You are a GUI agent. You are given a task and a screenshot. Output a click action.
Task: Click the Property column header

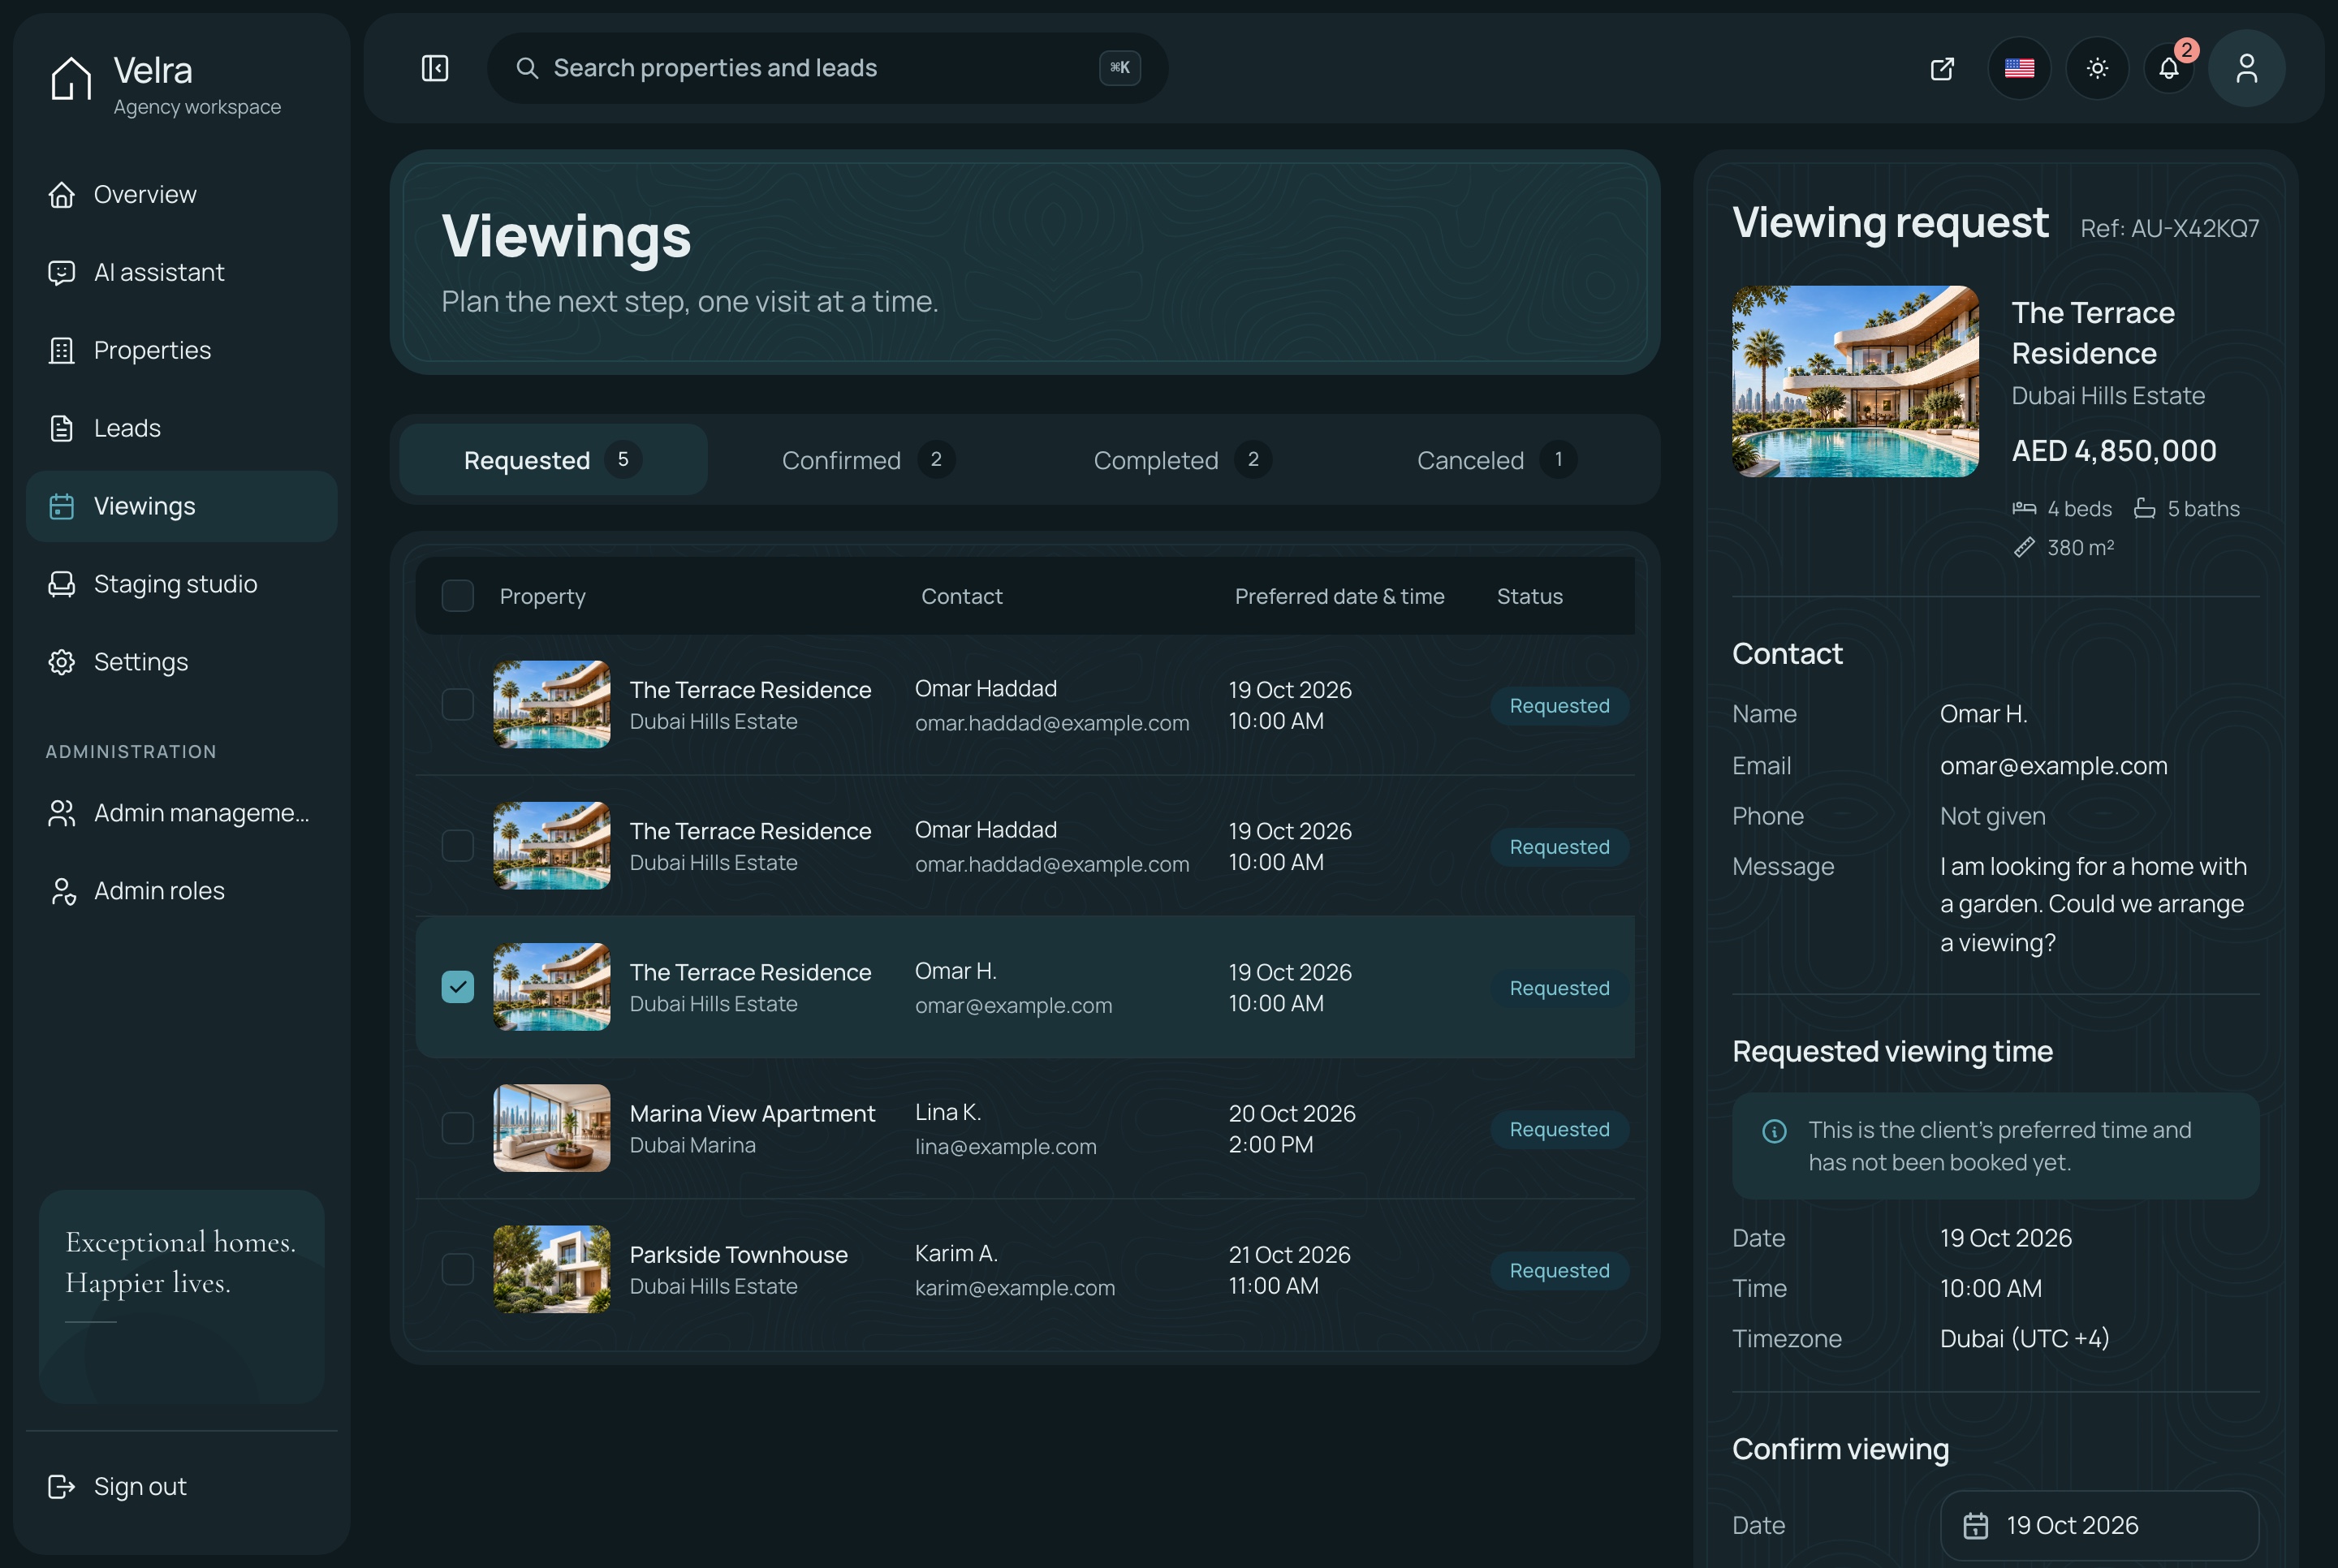click(542, 596)
